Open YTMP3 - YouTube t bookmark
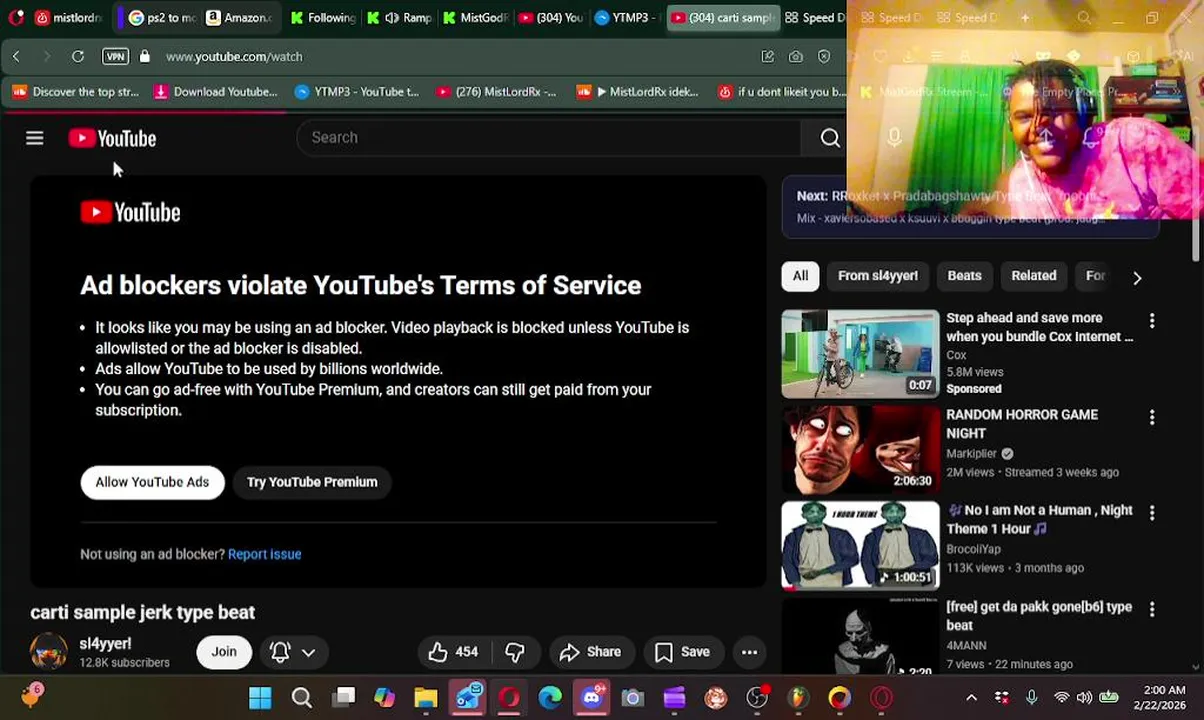The width and height of the screenshot is (1204, 720). click(357, 92)
